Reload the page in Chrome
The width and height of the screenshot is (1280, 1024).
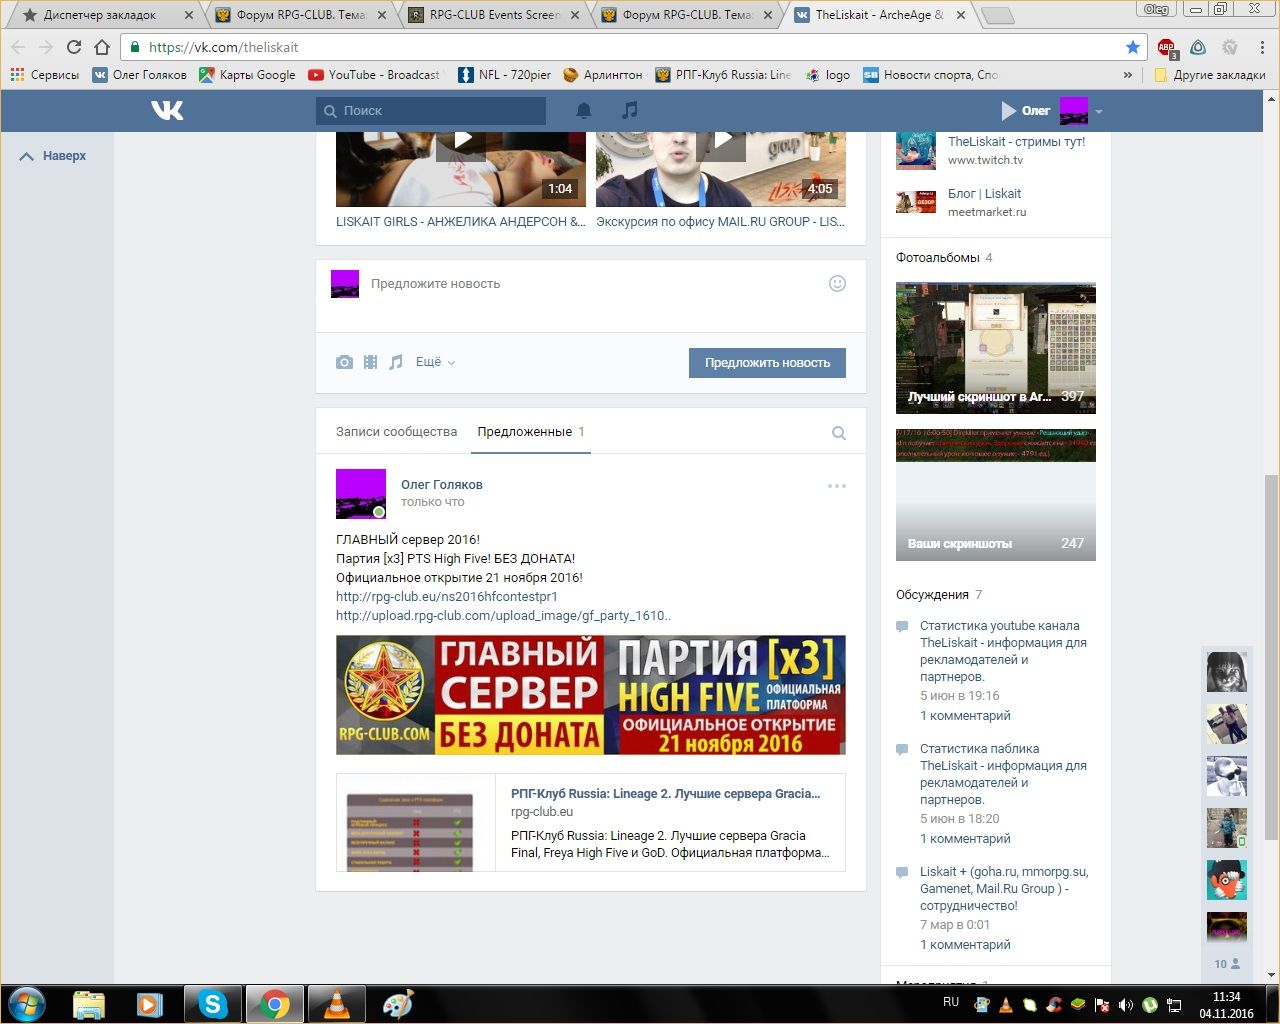click(x=74, y=47)
